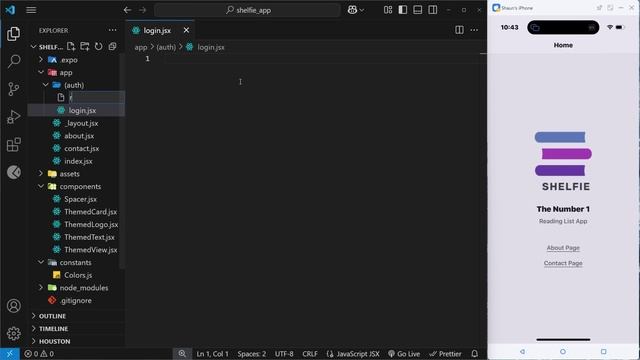Viewport: 640px width, 360px height.
Task: Click the Customize Layout icon
Action: 388,10
